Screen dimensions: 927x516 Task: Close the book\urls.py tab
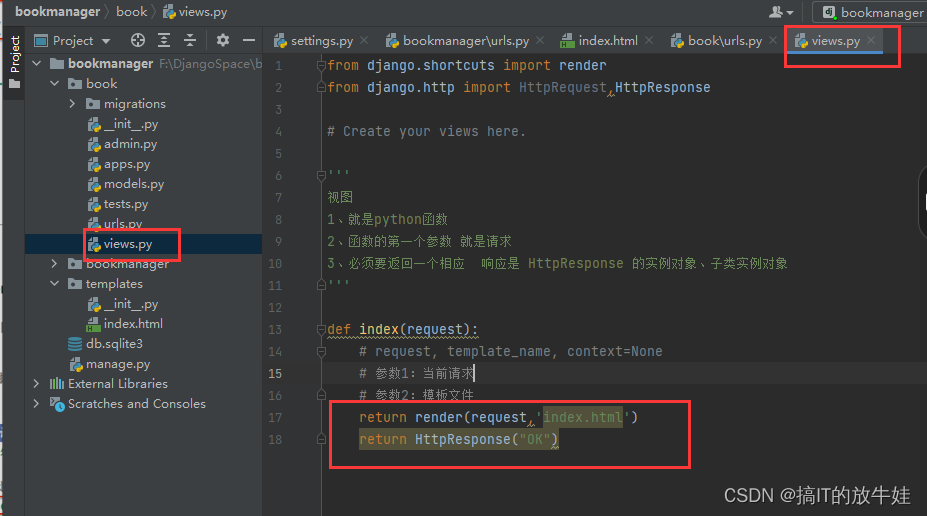pos(773,40)
